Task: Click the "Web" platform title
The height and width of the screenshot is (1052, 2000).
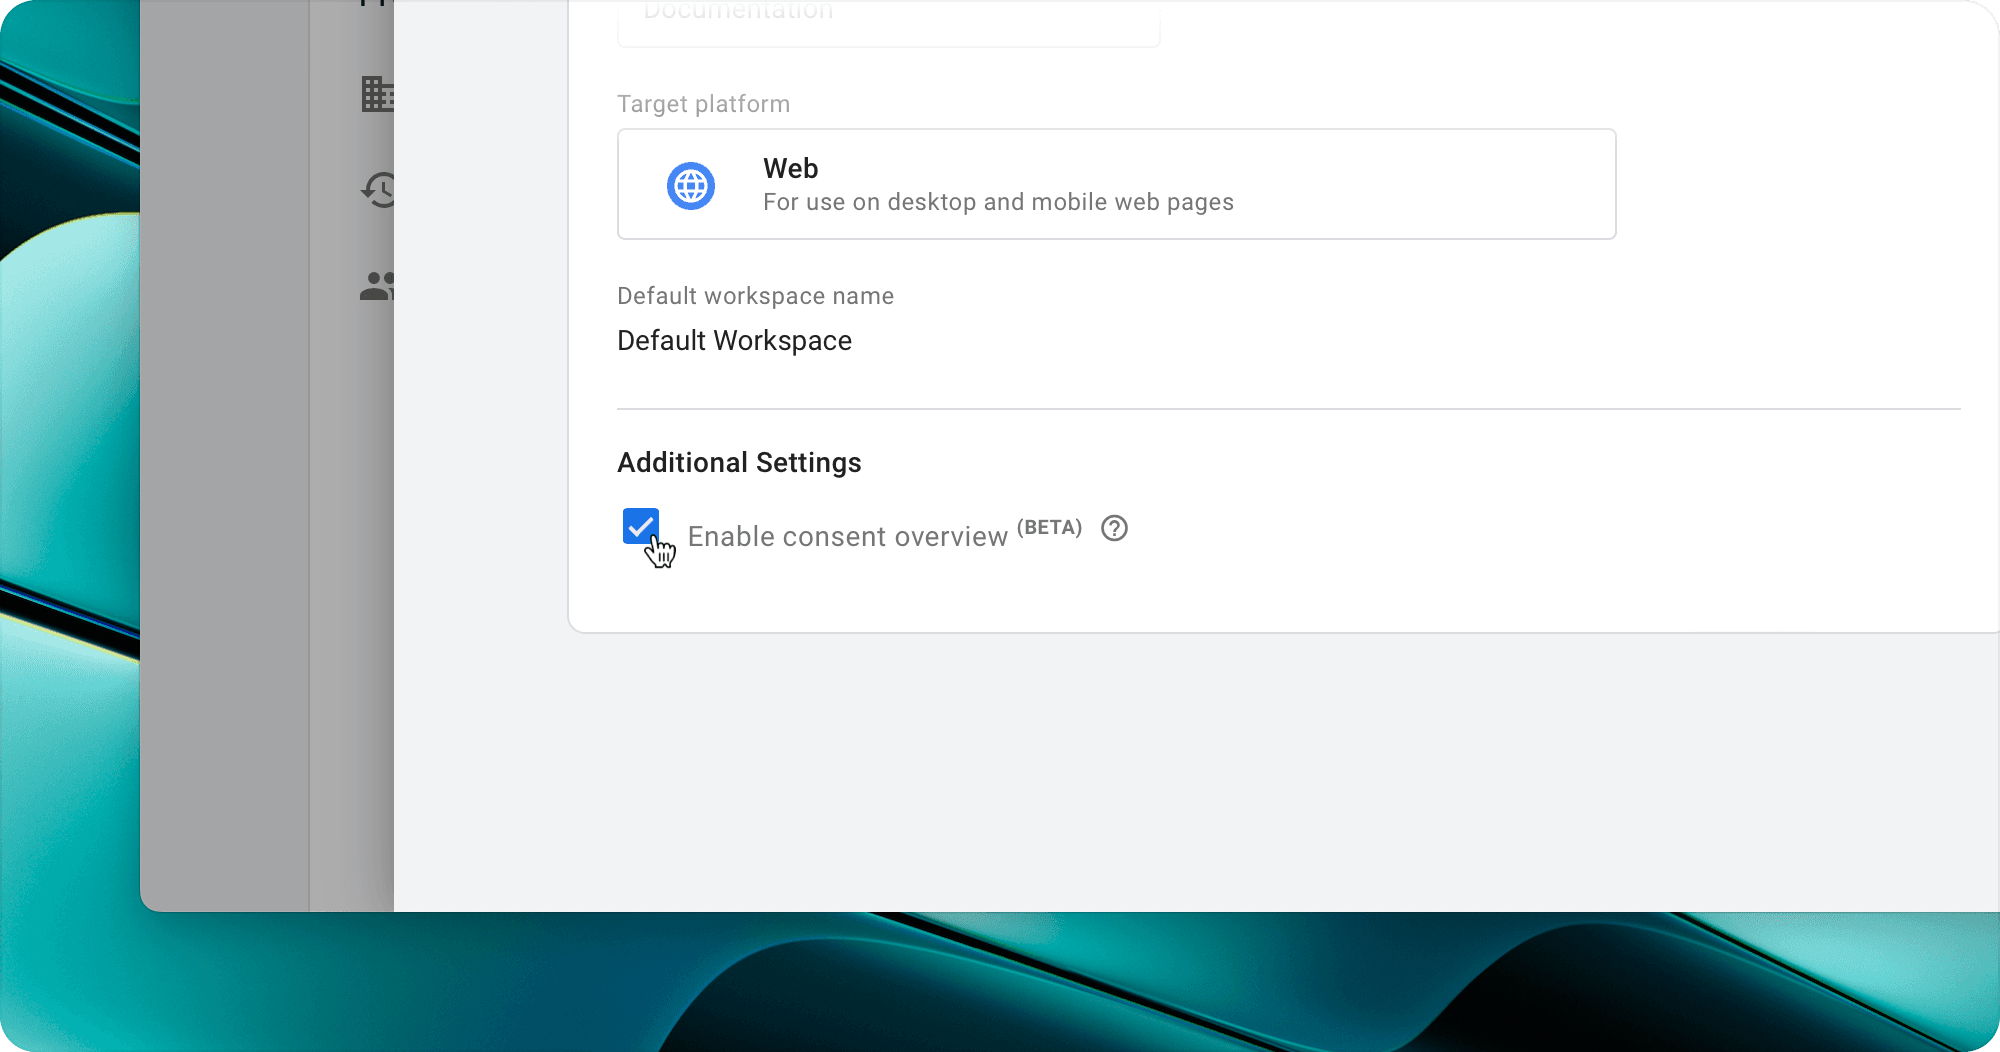Action: [790, 168]
